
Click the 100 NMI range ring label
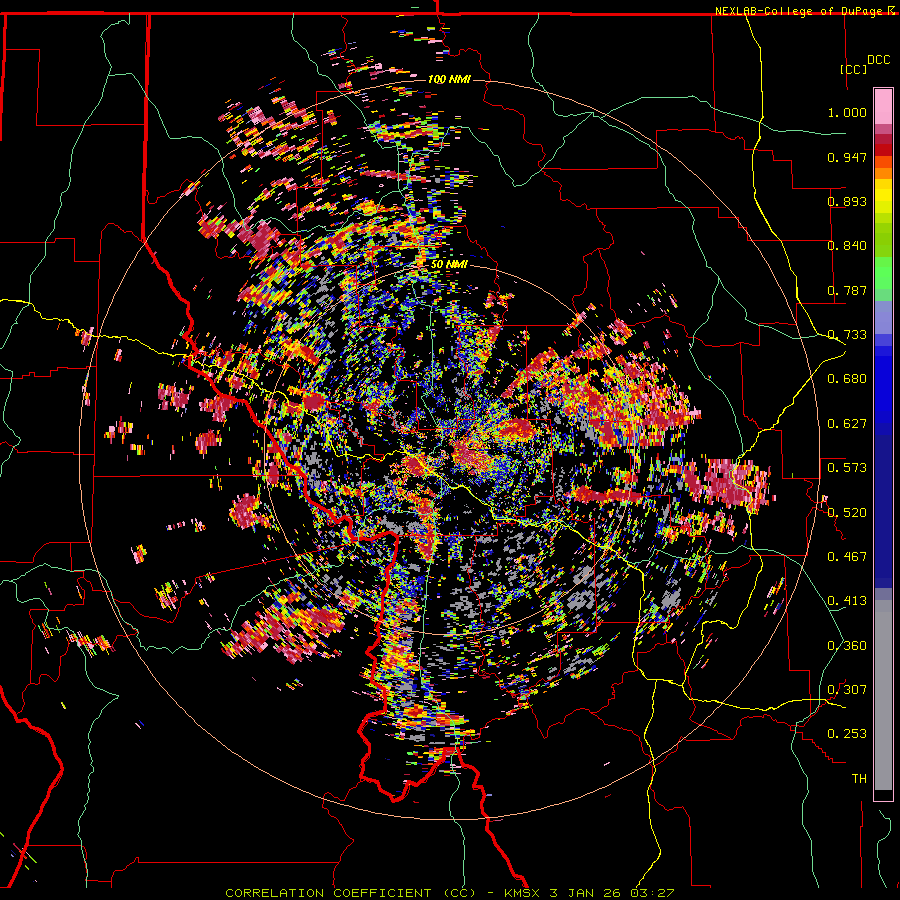point(449,79)
